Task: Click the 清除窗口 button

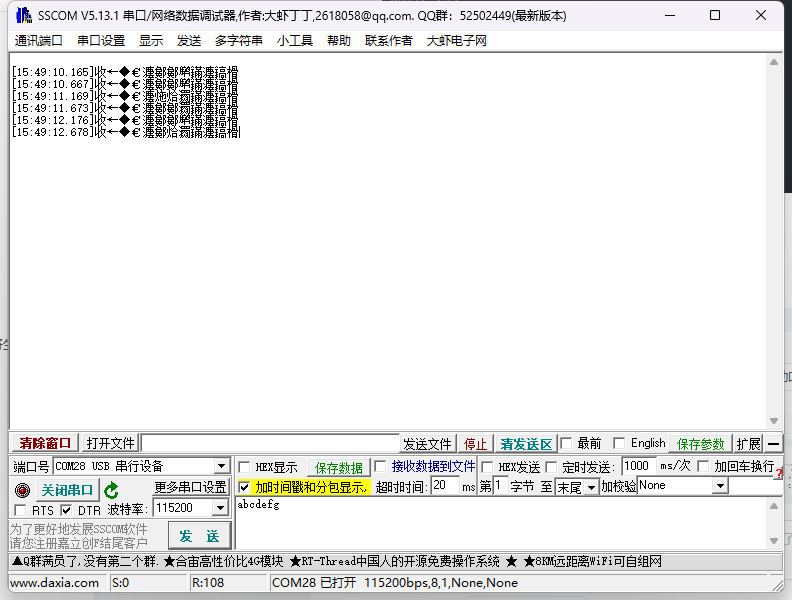Action: coord(45,443)
